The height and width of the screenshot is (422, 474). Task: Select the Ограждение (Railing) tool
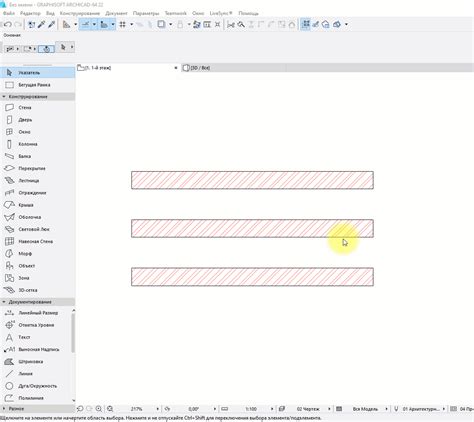38,193
